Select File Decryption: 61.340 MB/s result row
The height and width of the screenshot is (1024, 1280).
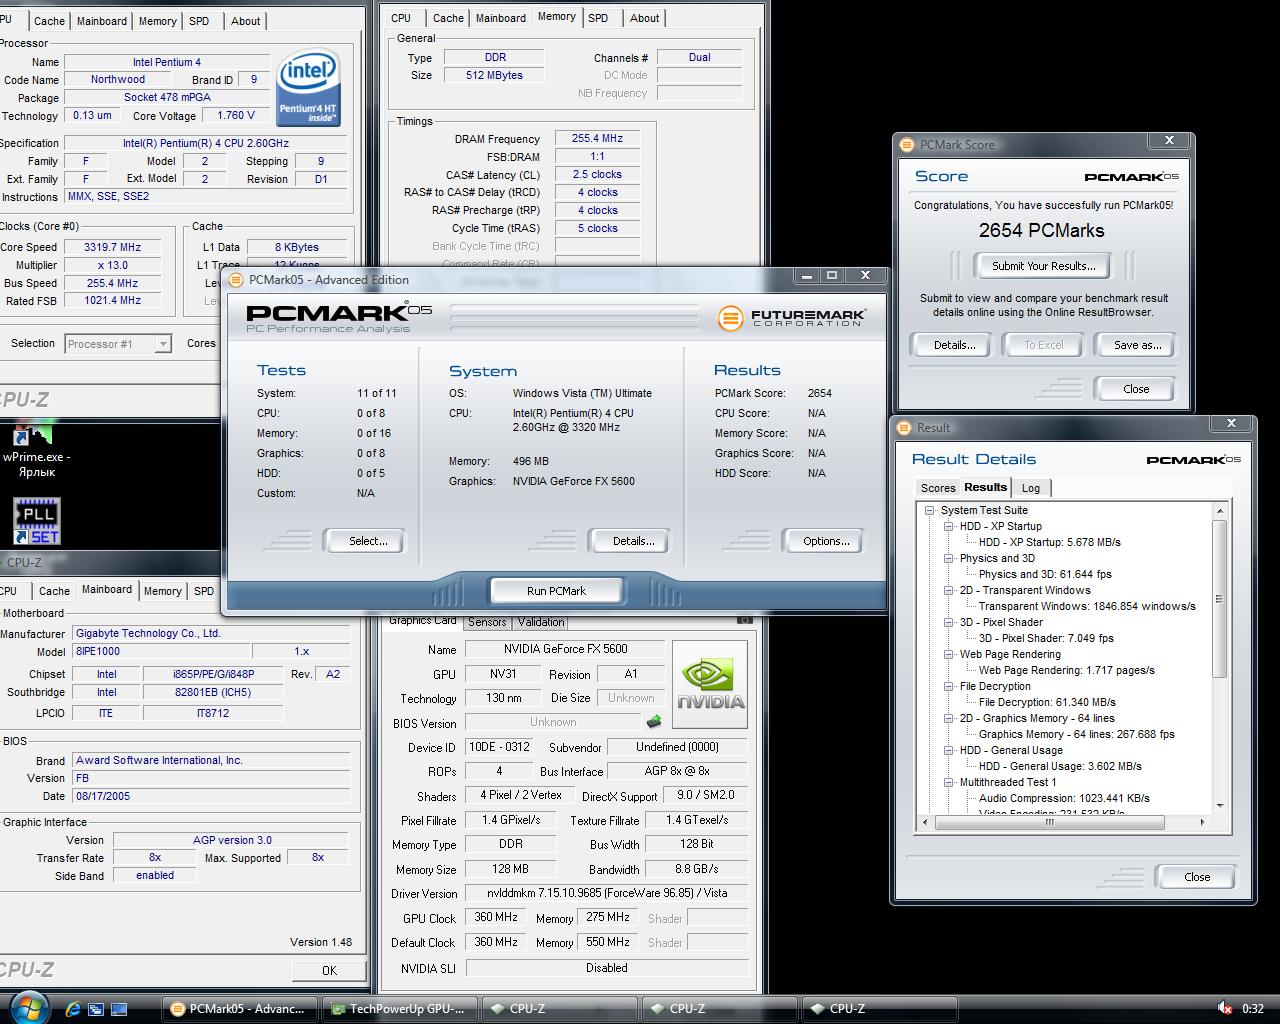(1047, 702)
